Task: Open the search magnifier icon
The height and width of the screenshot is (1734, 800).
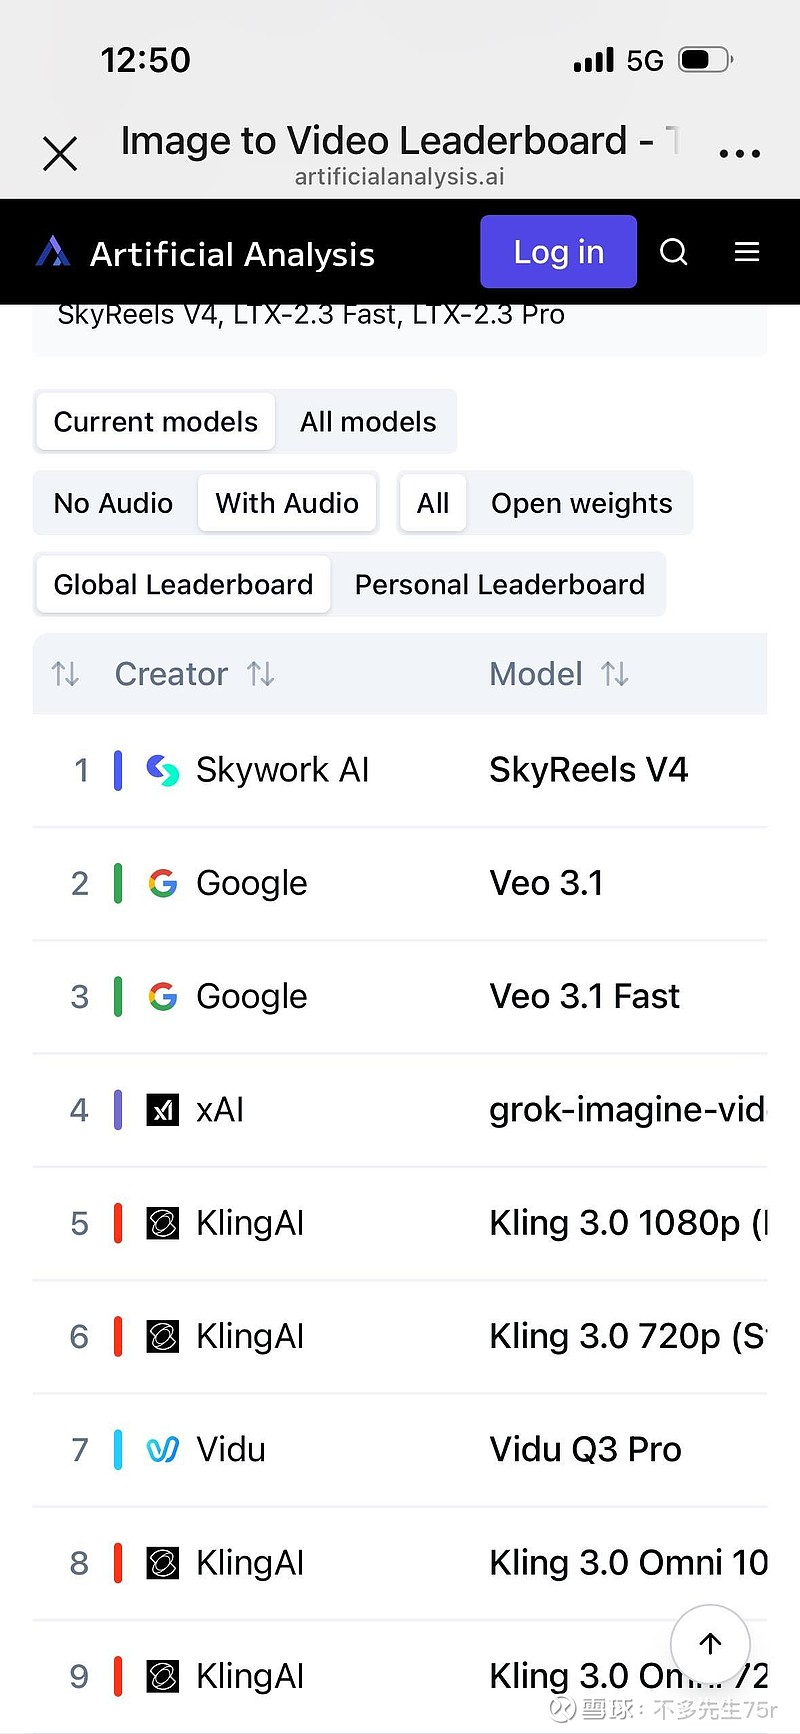Action: click(674, 252)
